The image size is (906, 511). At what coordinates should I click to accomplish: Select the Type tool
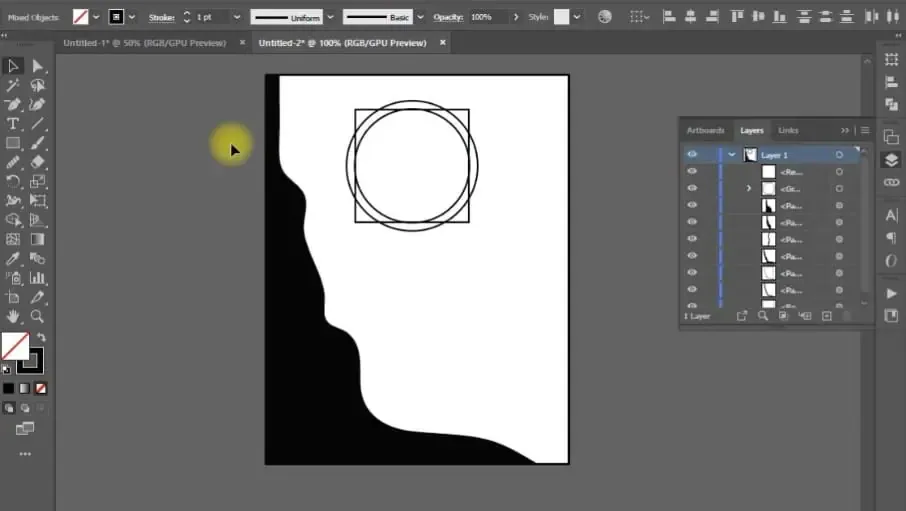pos(13,124)
